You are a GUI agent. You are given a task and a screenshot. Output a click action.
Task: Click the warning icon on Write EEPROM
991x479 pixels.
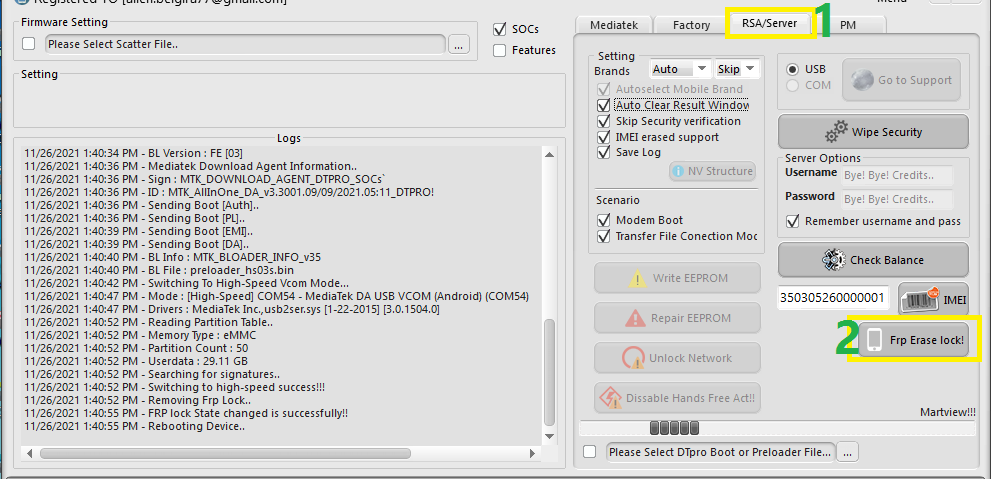coord(637,278)
